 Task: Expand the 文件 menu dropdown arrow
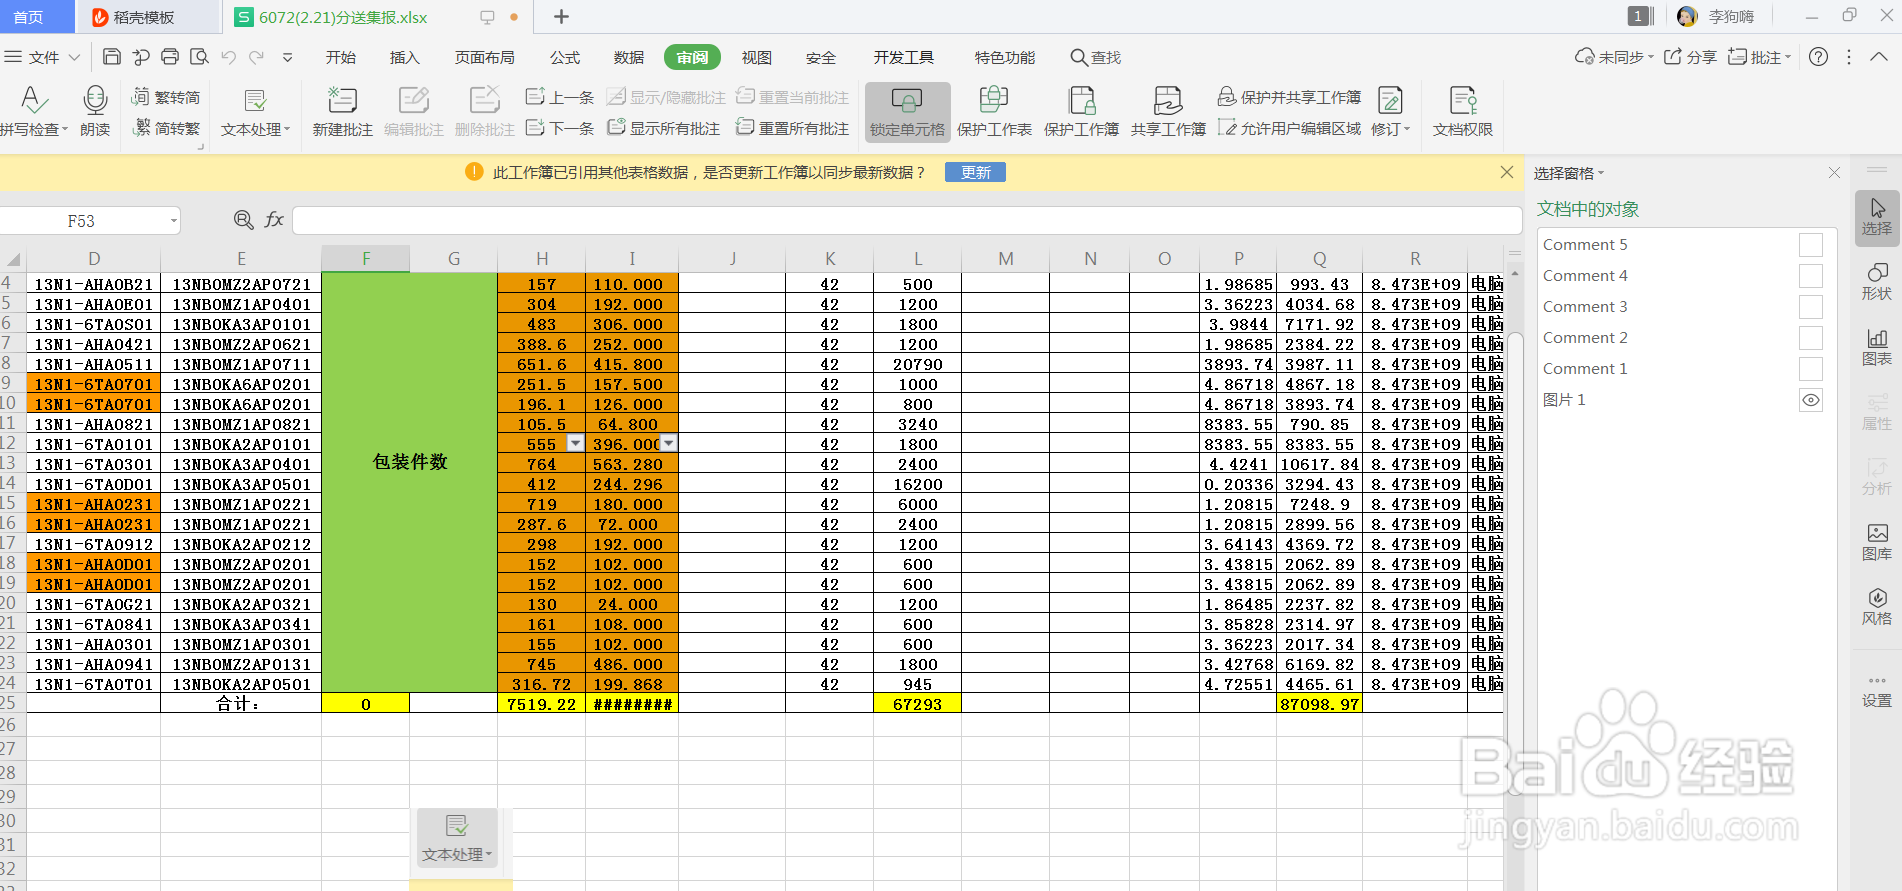(74, 57)
